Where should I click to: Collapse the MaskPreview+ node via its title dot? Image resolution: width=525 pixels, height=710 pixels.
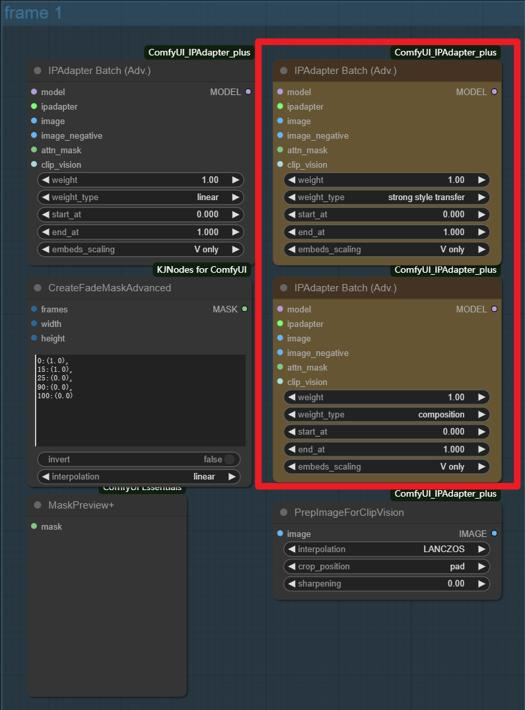pyautogui.click(x=38, y=505)
